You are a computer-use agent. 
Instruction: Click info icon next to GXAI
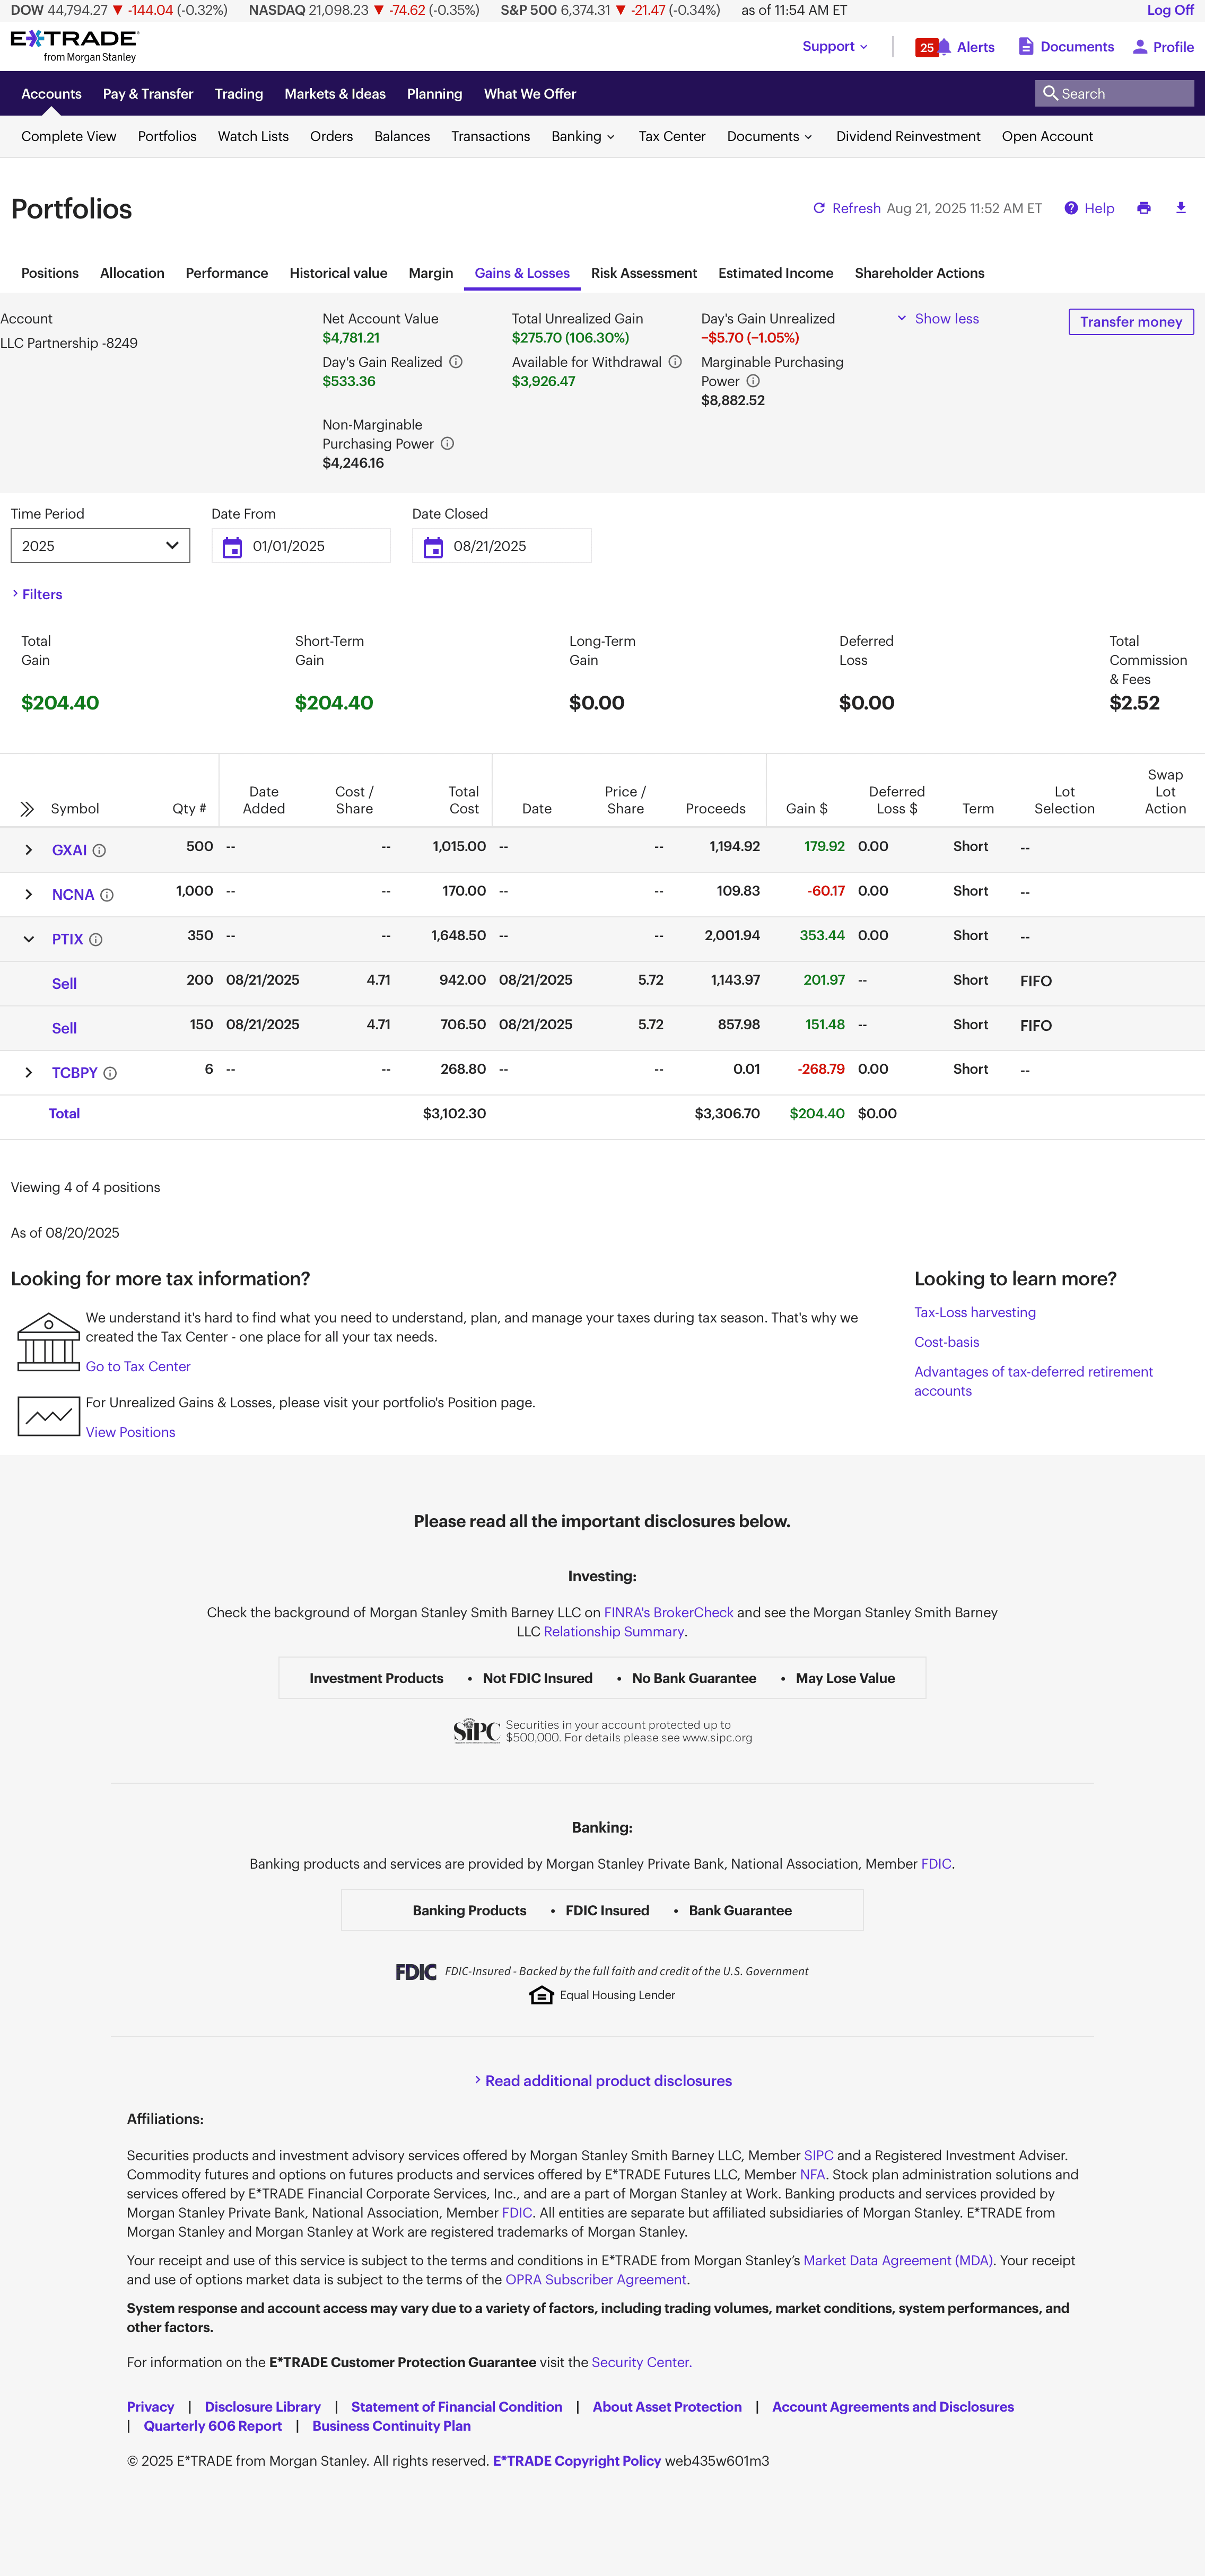coord(99,851)
